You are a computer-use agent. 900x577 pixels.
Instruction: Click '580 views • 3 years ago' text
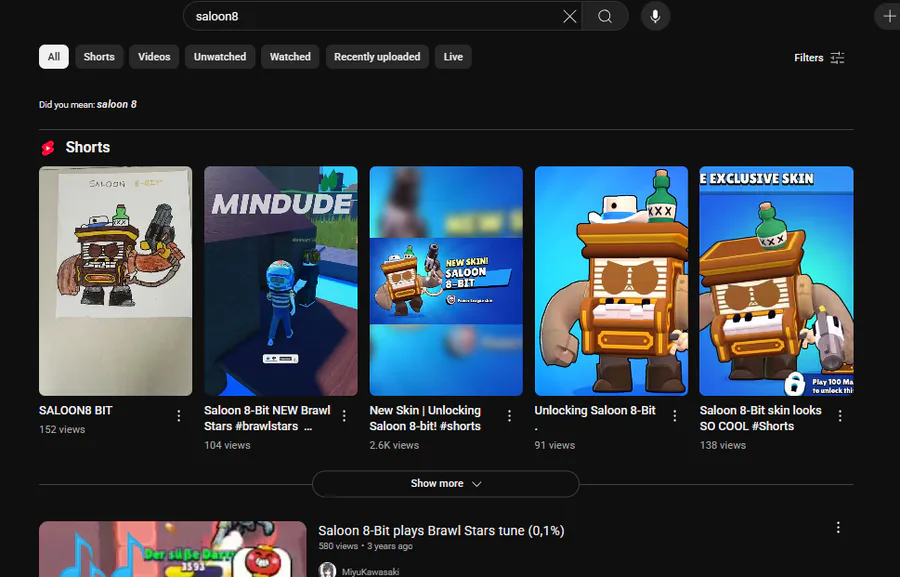click(x=366, y=546)
